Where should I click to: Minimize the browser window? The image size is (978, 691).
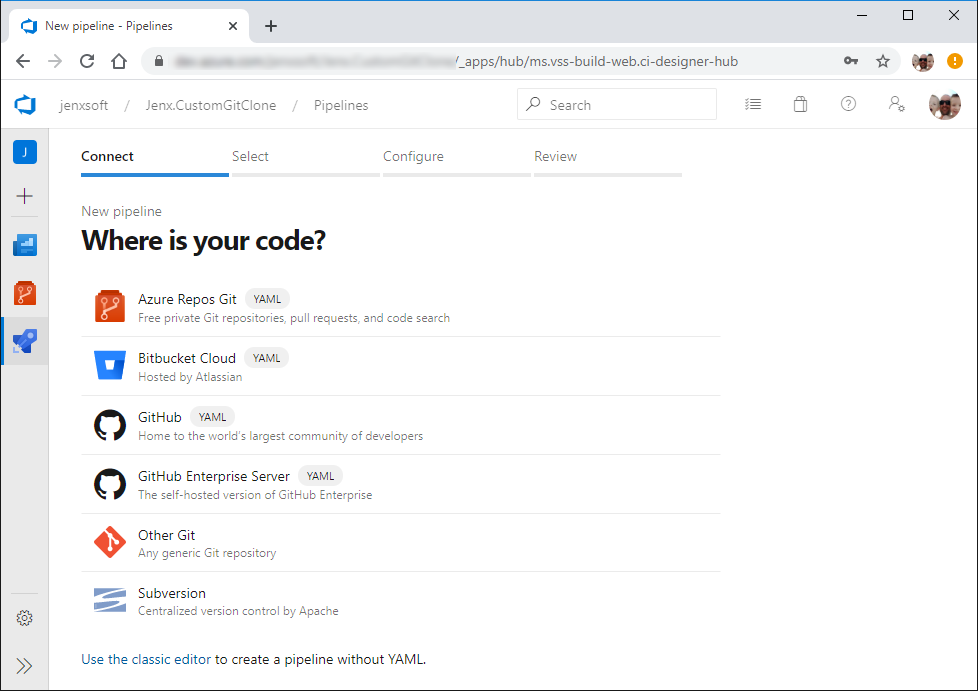pyautogui.click(x=862, y=16)
